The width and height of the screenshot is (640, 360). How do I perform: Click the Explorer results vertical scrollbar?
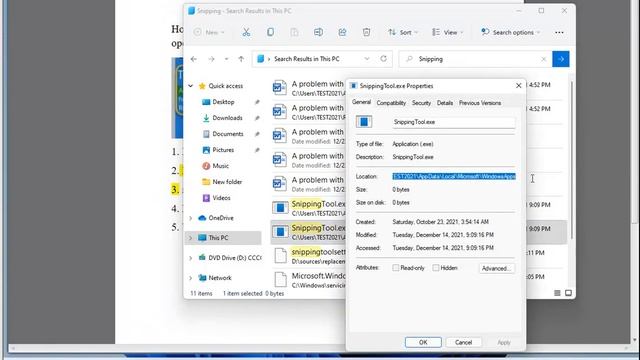click(x=571, y=160)
